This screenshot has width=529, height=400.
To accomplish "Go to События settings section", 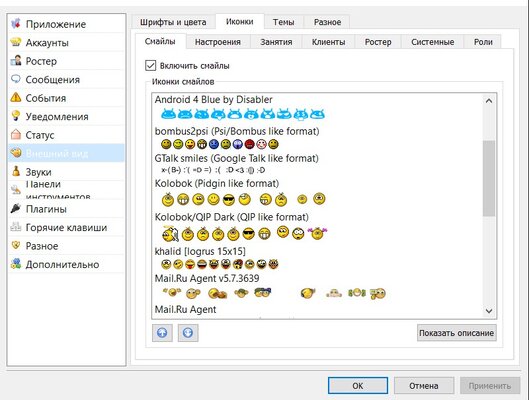I will point(66,98).
